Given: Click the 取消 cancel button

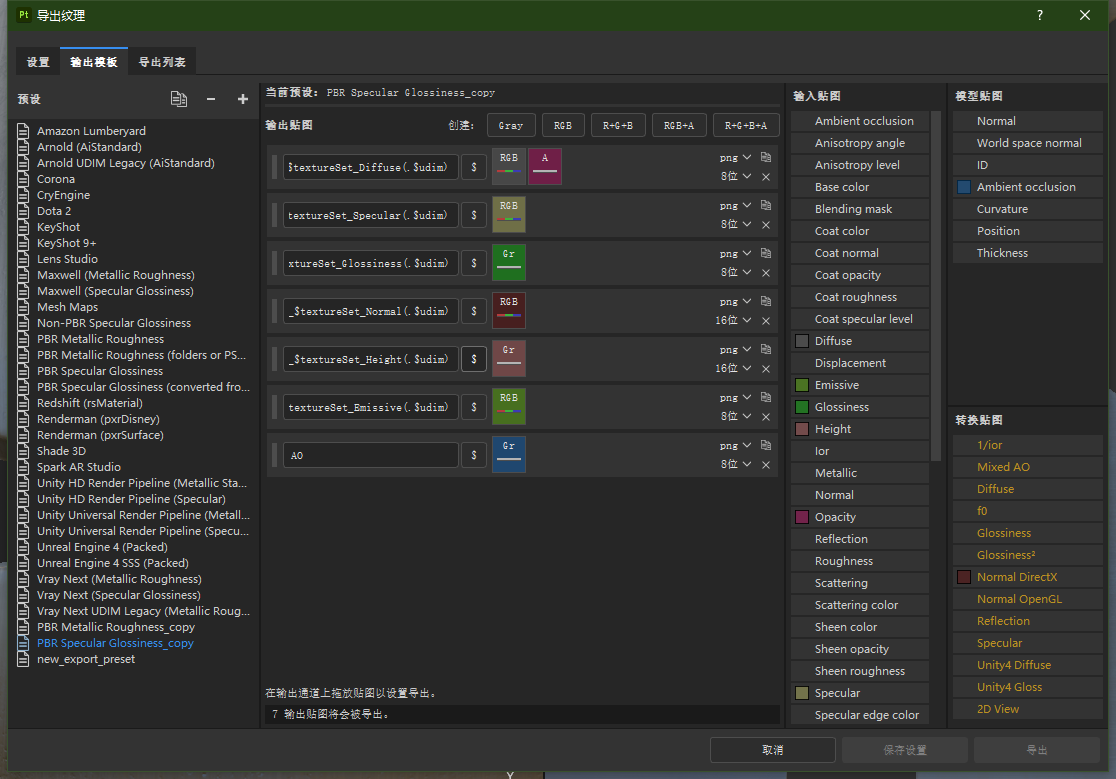Looking at the screenshot, I should pos(772,750).
